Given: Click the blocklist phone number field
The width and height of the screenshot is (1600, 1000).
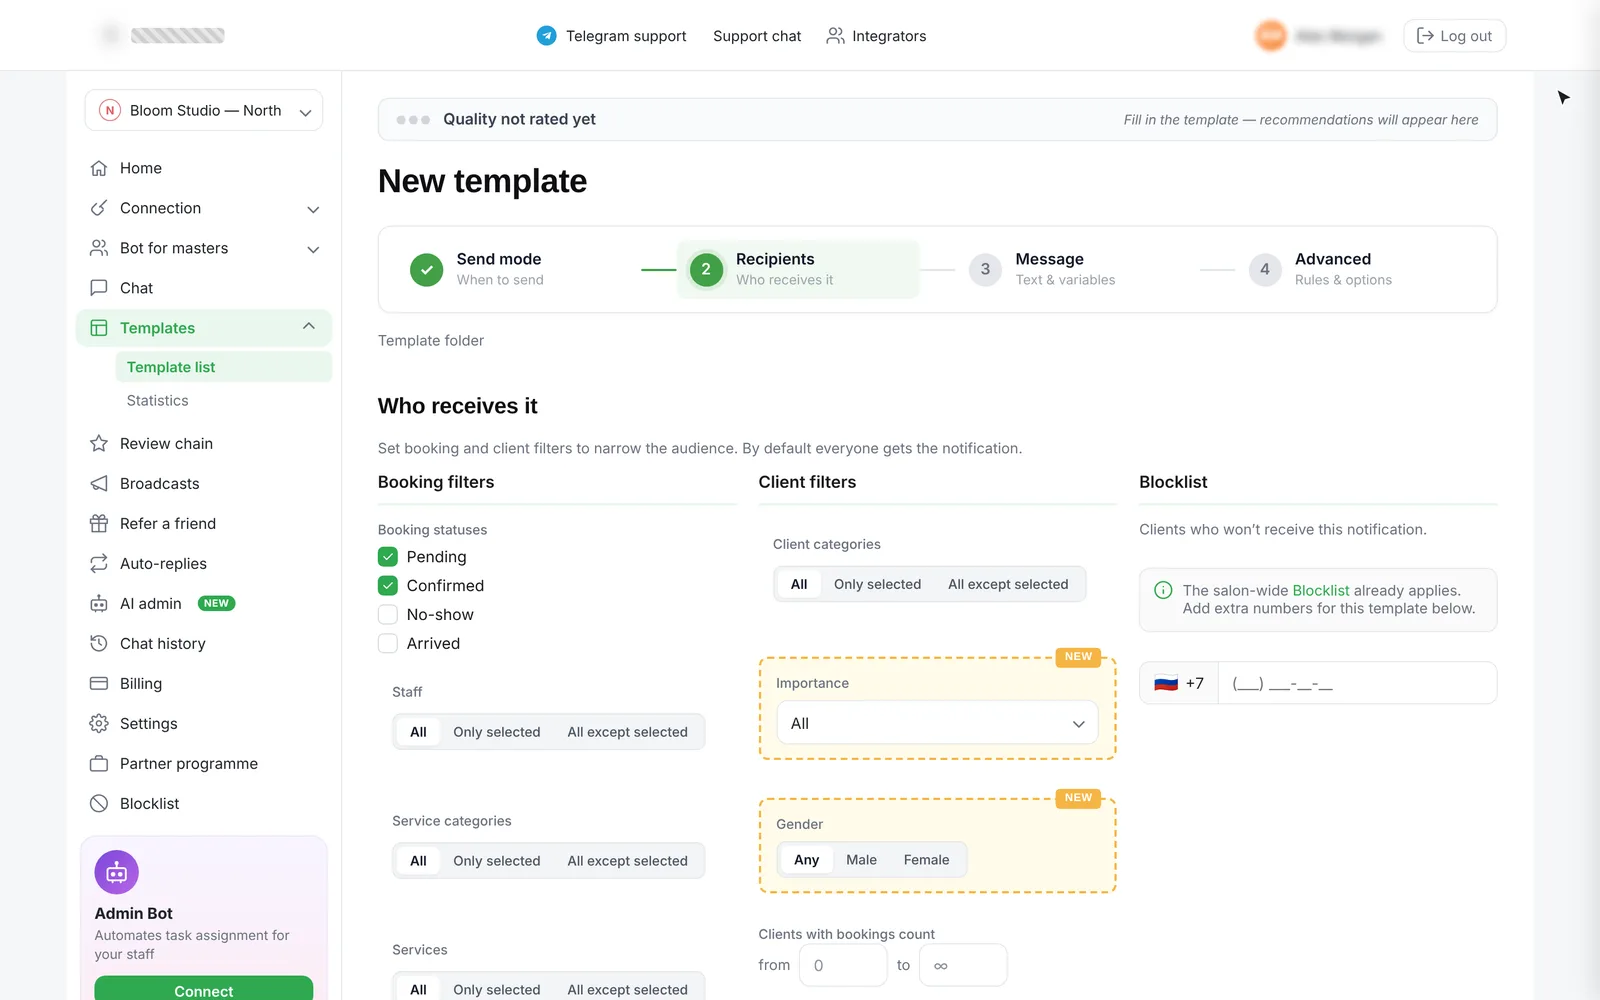Looking at the screenshot, I should (1357, 683).
